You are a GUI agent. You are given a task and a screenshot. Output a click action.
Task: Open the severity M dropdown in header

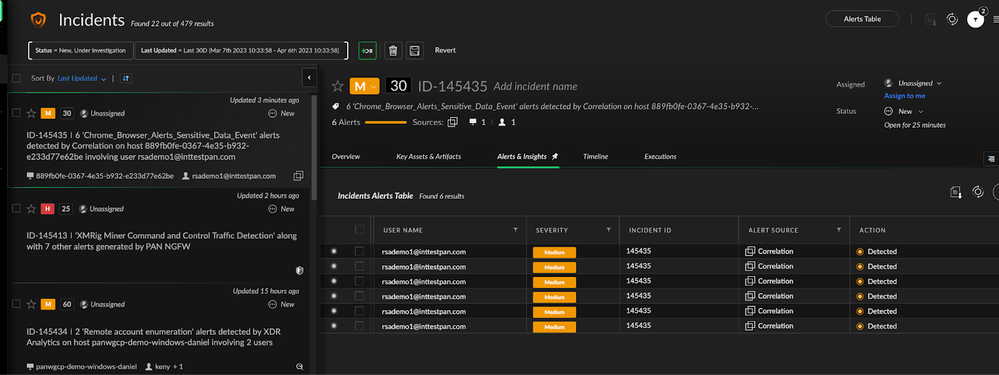(364, 86)
